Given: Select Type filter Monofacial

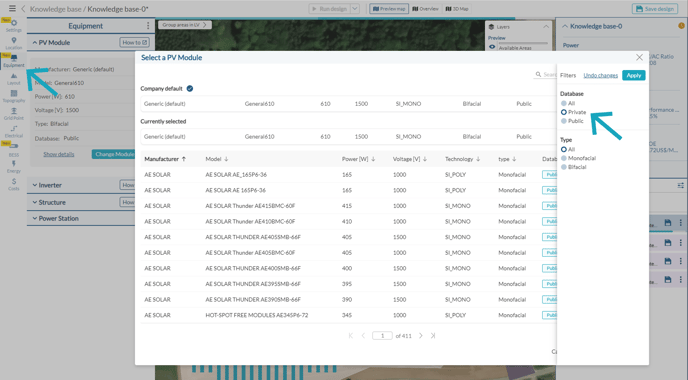Looking at the screenshot, I should pyautogui.click(x=564, y=158).
